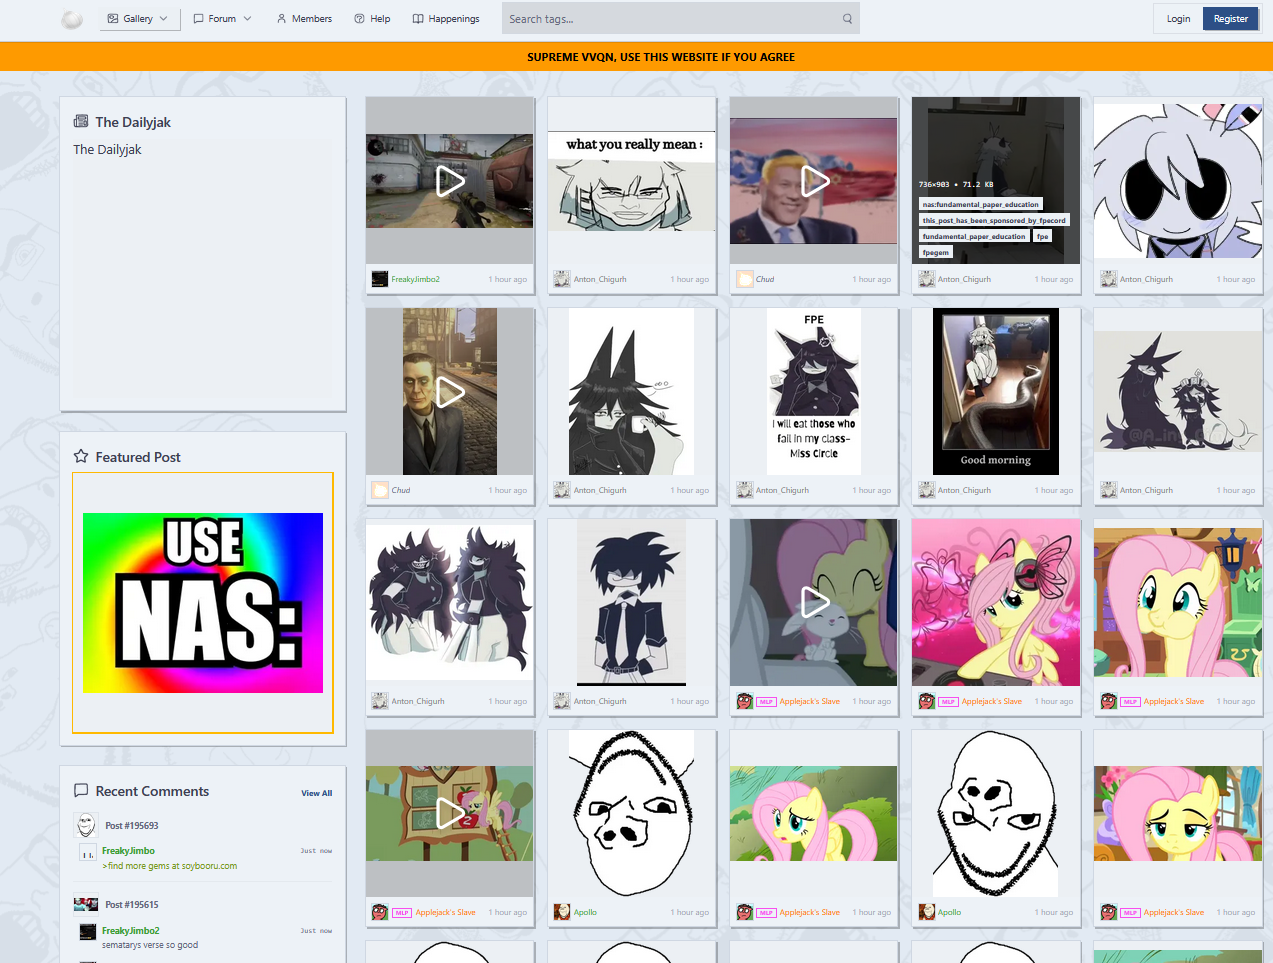
Task: Click Anton_Chigurh avatar under 'what you really mean'
Action: click(562, 279)
